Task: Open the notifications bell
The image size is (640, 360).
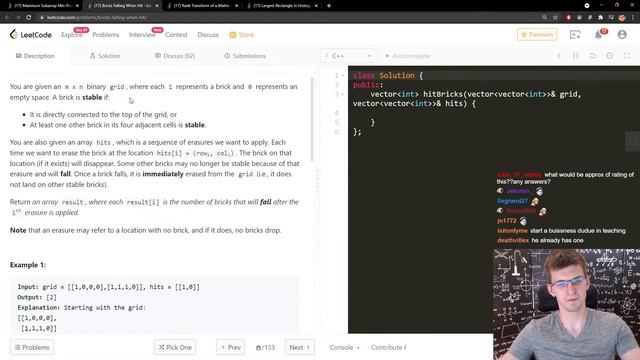Action: pyautogui.click(x=598, y=35)
